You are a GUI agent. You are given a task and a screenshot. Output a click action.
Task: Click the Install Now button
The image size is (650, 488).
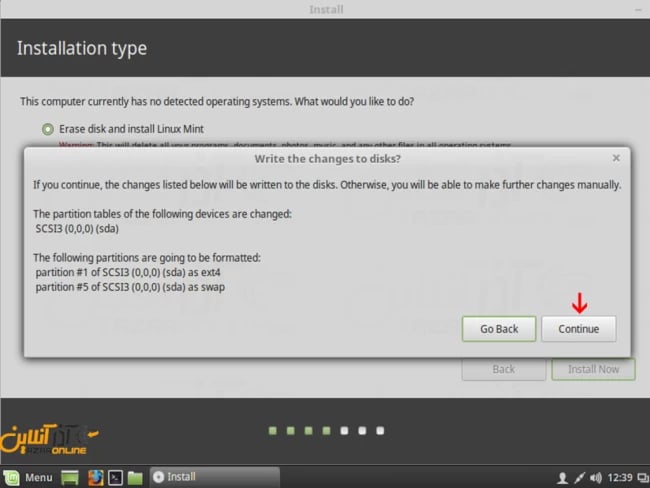coord(593,369)
